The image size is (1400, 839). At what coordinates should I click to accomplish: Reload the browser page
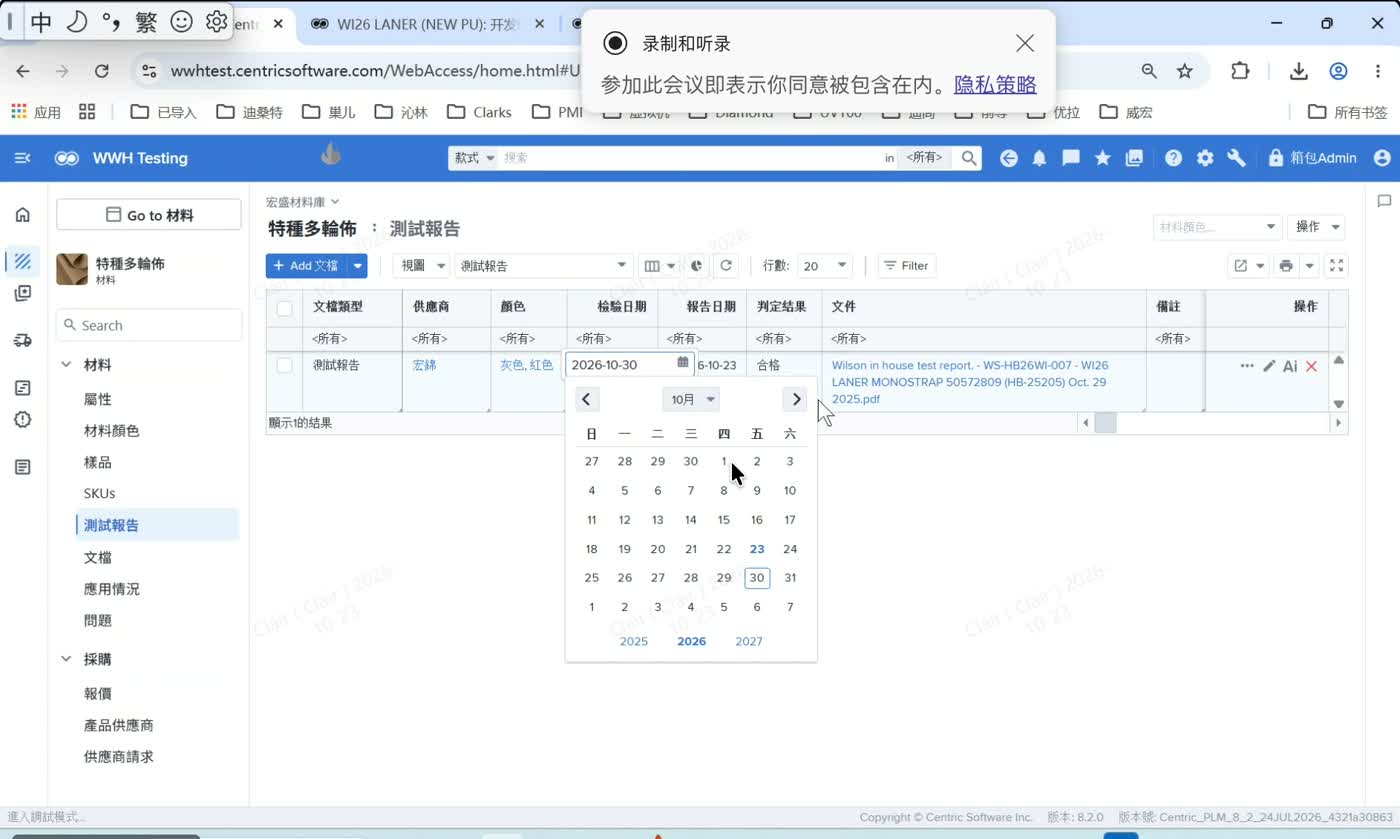[x=101, y=71]
